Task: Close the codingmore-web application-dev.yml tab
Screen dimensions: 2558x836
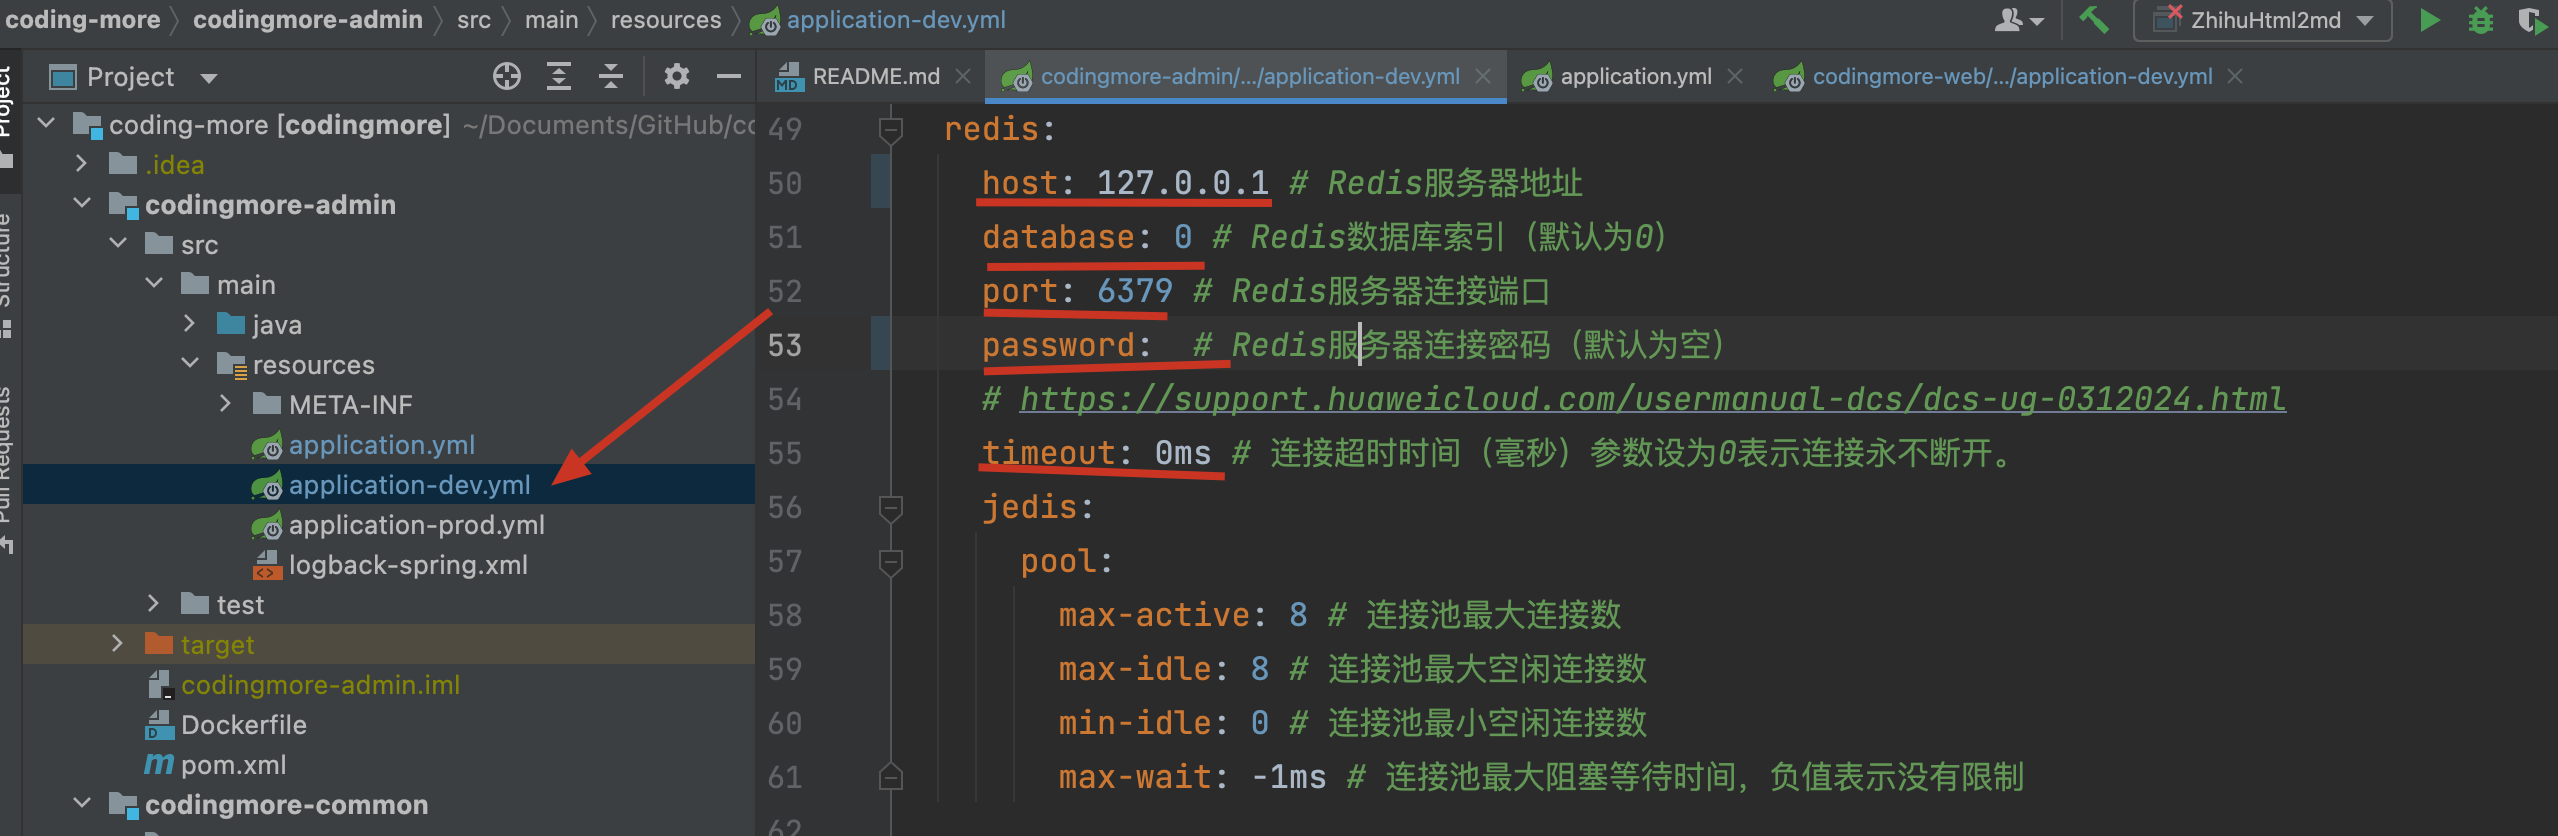Action: pos(2236,77)
